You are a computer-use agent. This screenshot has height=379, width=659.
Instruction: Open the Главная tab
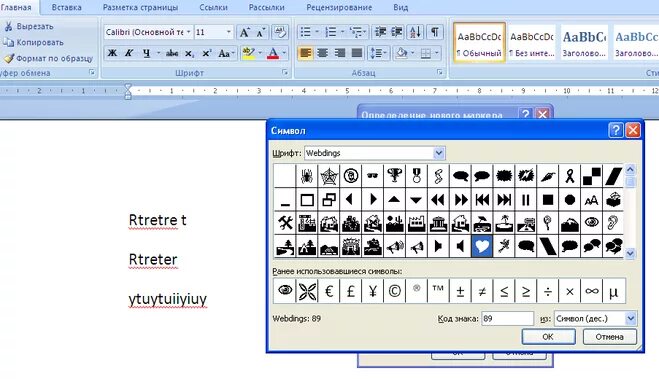16,7
